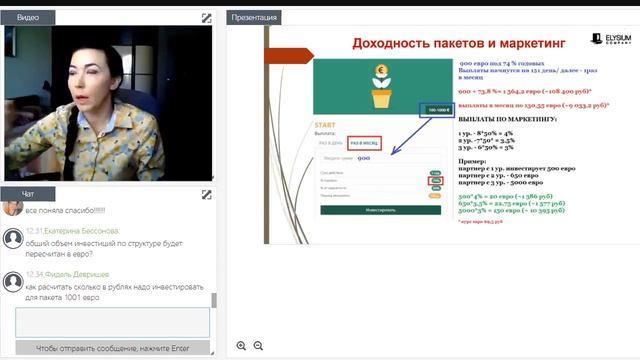The width and height of the screenshot is (640, 360).
Task: Click the "раз в день" payout option on slide
Action: coord(331,143)
